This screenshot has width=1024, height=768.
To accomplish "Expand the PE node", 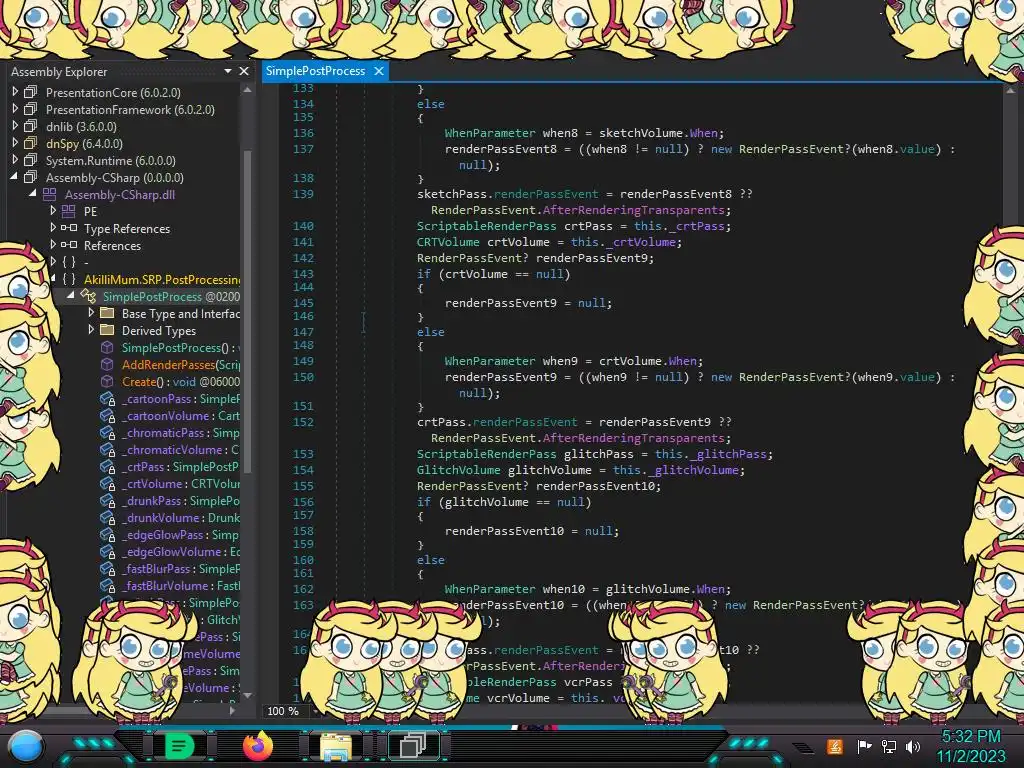I will click(x=53, y=211).
